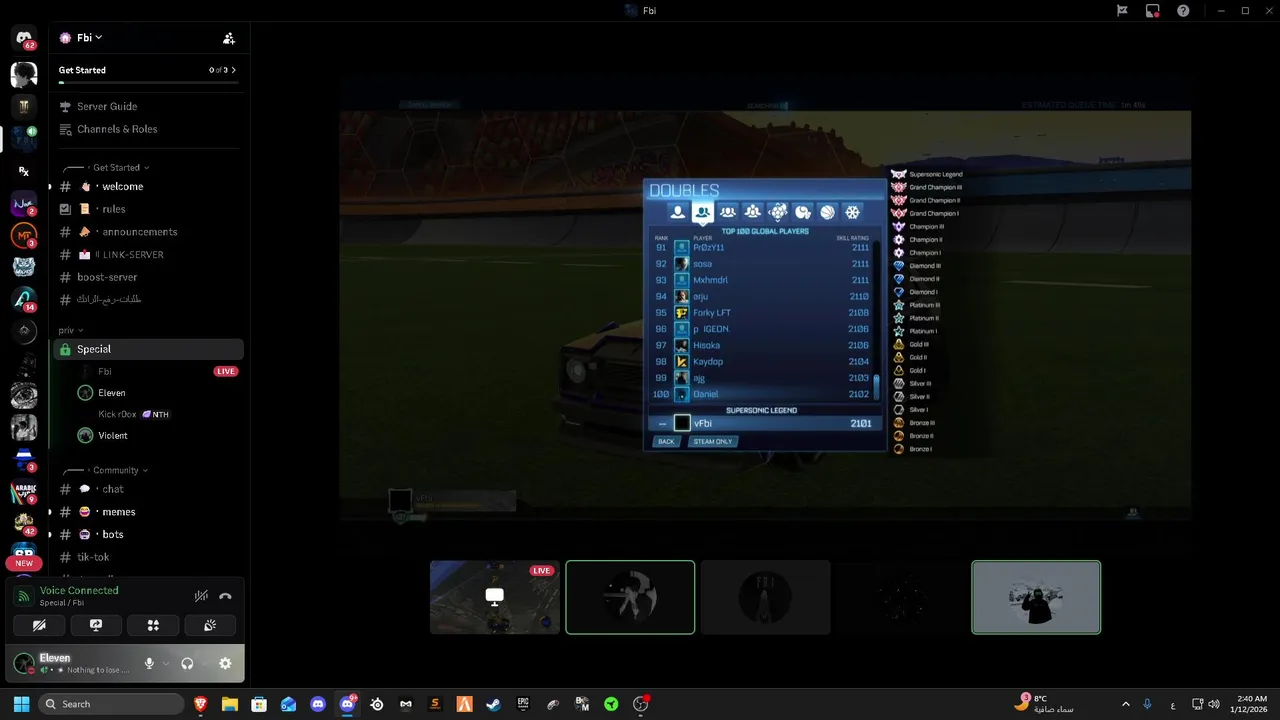Open microphone input options dropdown arrow
Viewport: 1280px width, 720px height.
click(165, 663)
